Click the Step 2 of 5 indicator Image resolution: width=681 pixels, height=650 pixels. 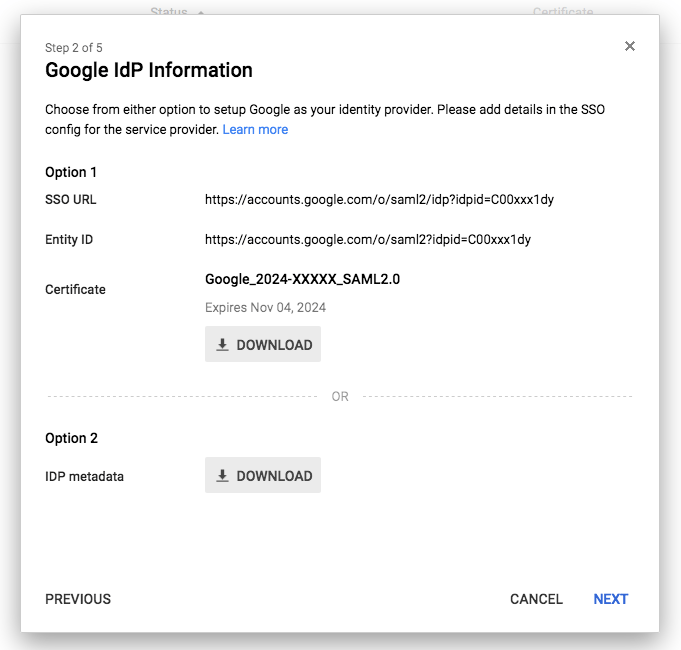(x=74, y=48)
